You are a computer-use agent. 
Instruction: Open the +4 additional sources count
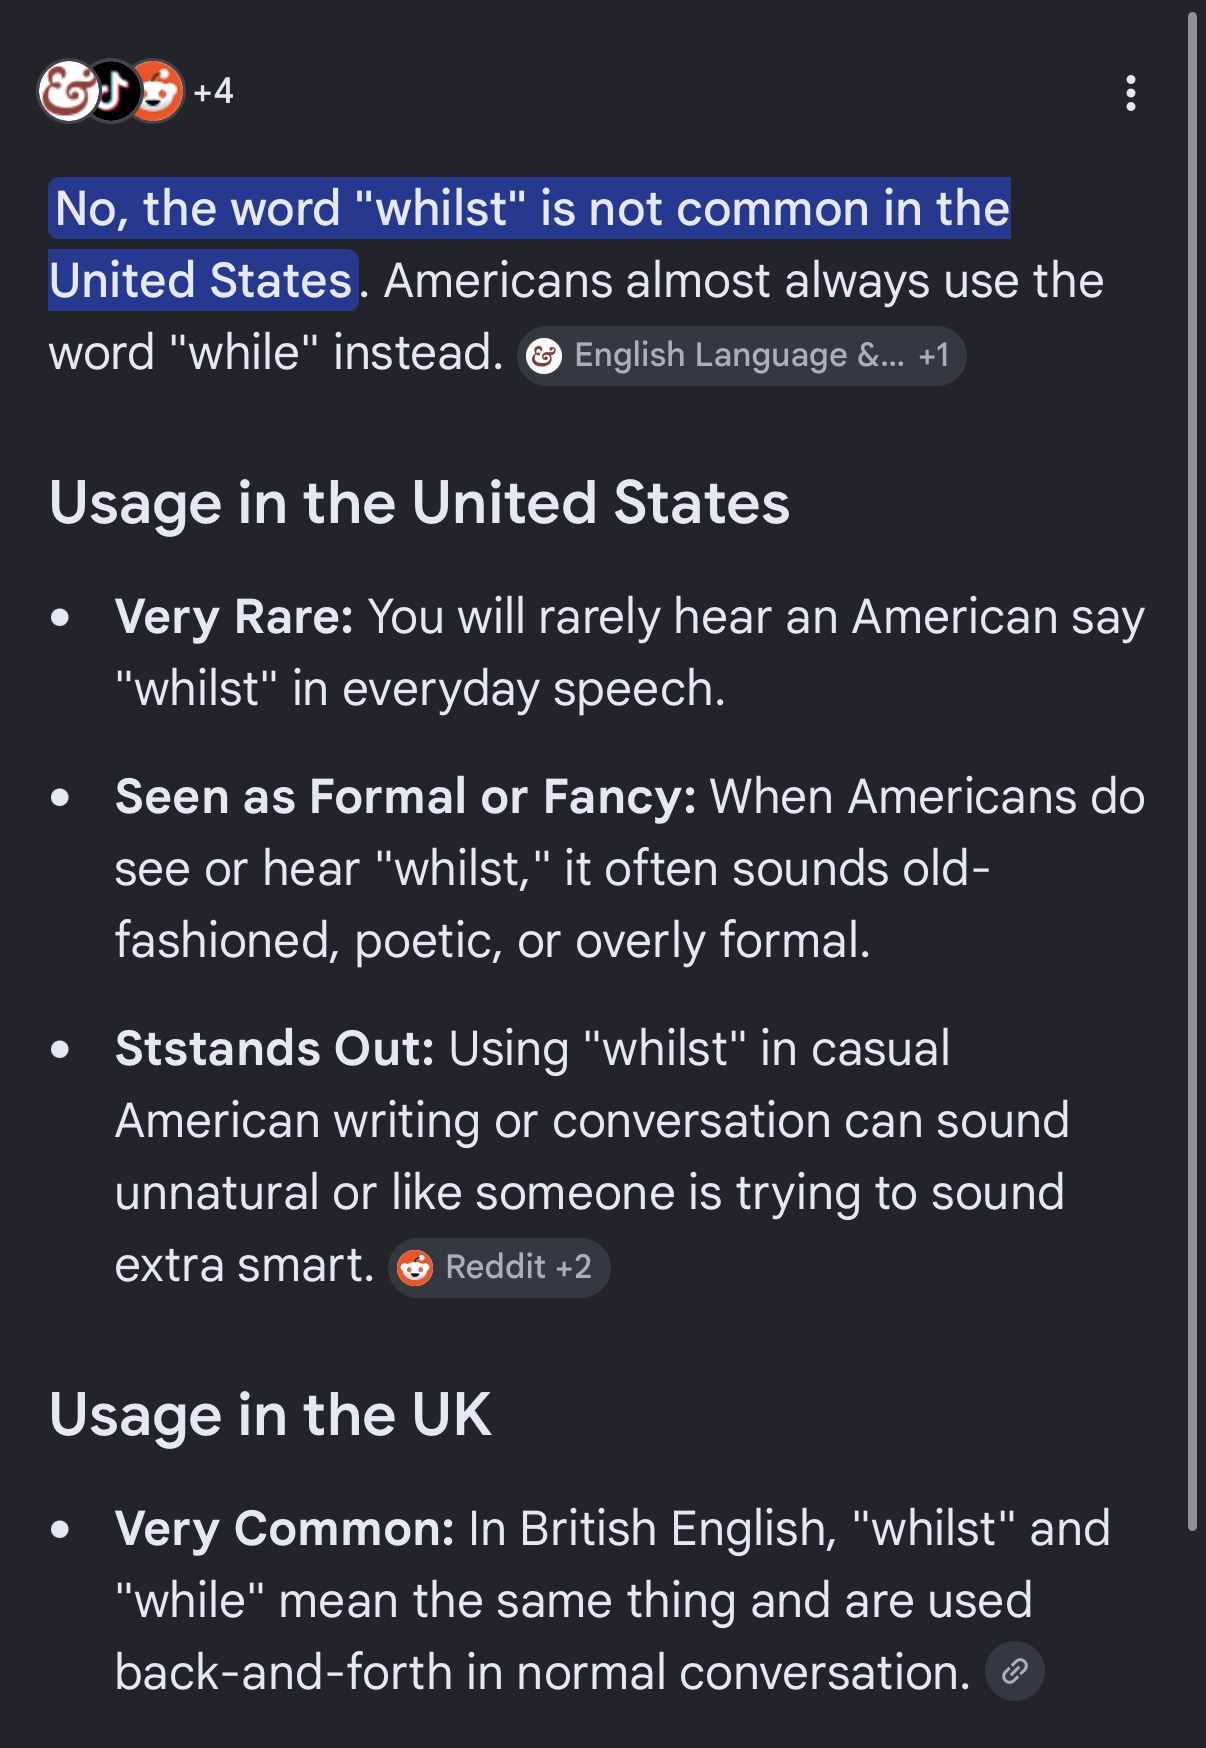tap(213, 91)
